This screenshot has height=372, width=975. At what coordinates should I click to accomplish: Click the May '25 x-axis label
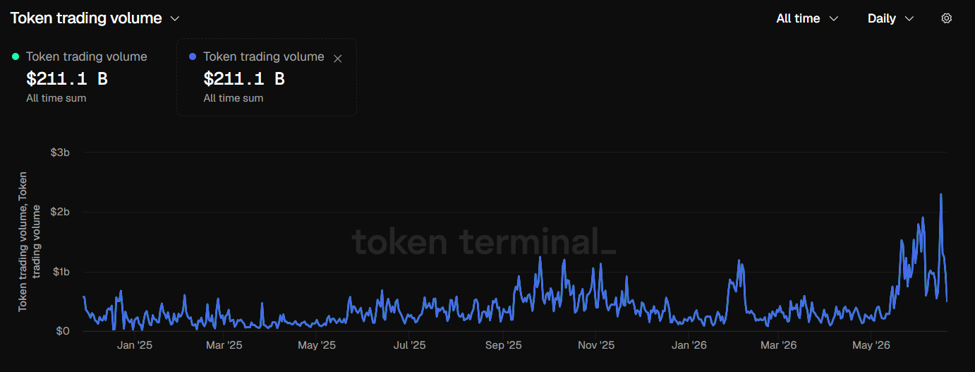tap(318, 345)
